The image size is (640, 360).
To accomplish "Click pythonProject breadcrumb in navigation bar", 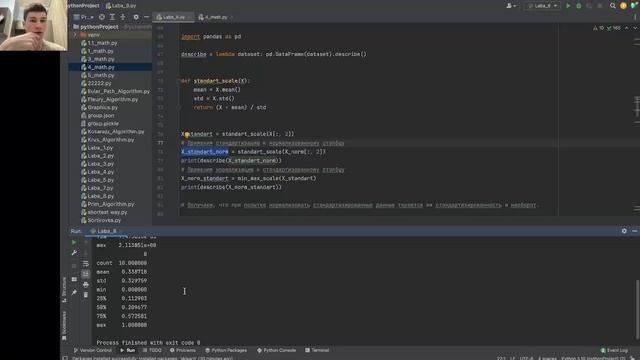I will click(x=84, y=6).
